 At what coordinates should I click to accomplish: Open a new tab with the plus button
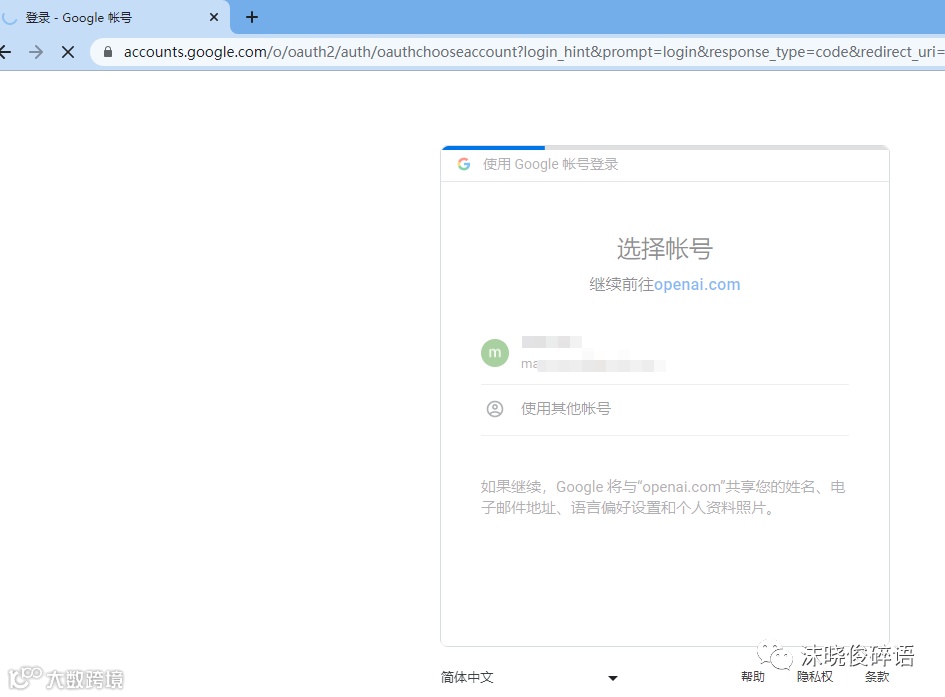(x=252, y=17)
